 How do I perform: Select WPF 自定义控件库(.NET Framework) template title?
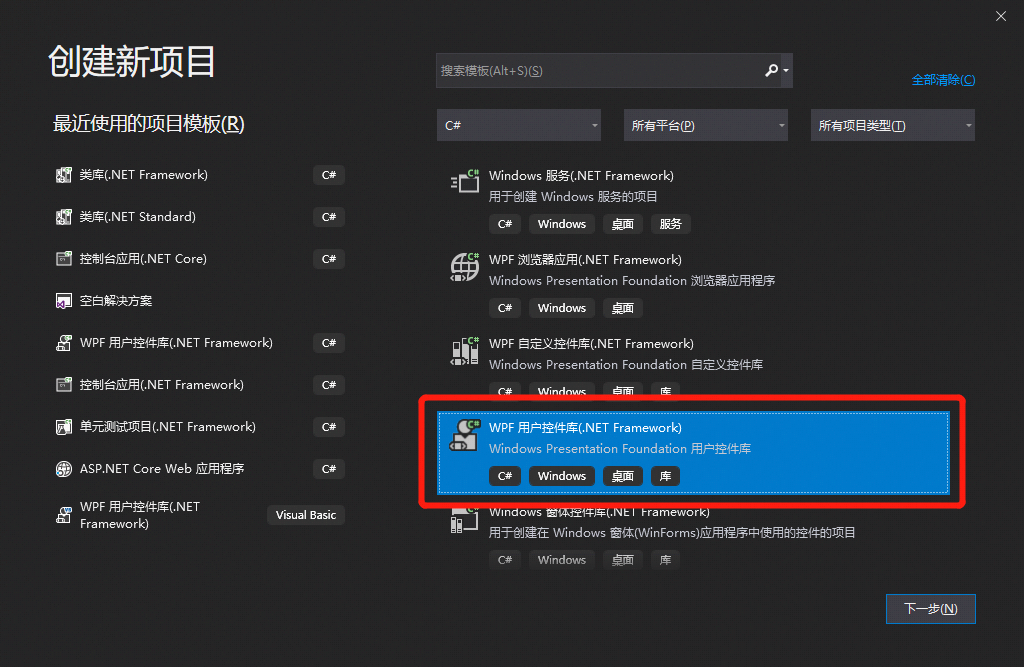coord(591,344)
